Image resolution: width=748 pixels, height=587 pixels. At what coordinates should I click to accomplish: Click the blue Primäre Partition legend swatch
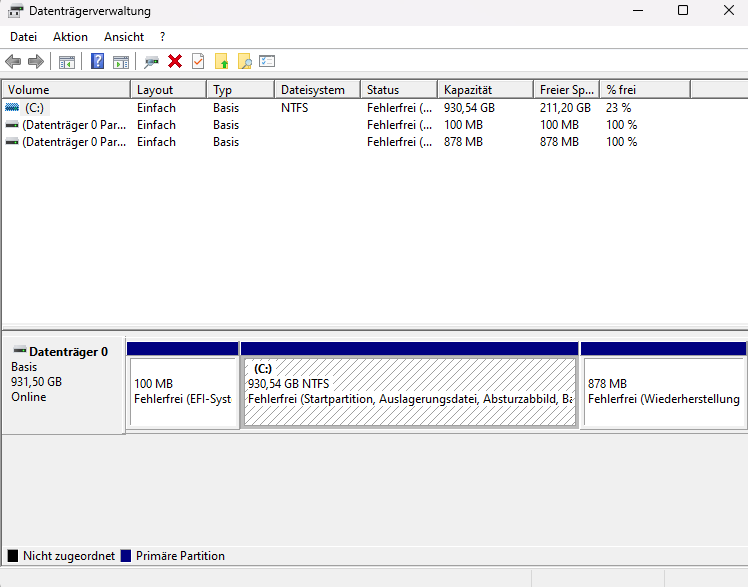(126, 556)
